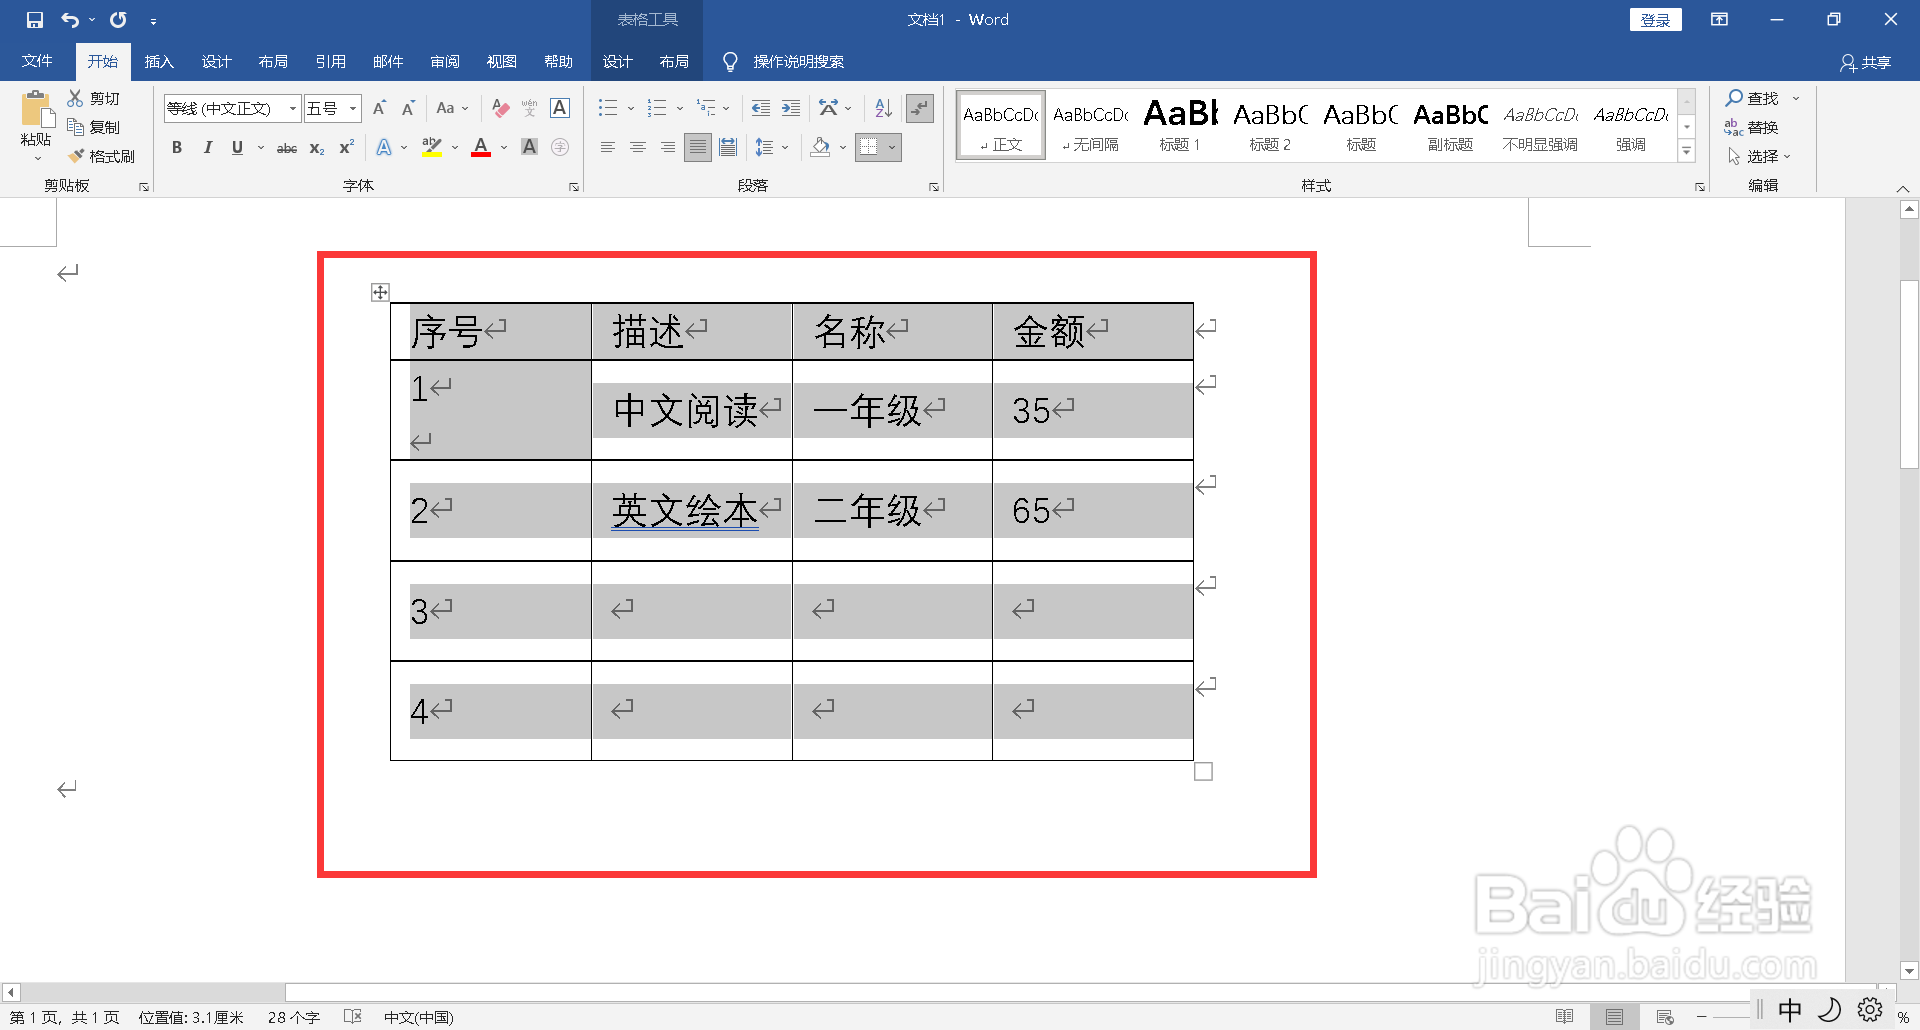Toggle subscript formatting
Image resolution: width=1920 pixels, height=1030 pixels.
pyautogui.click(x=317, y=147)
